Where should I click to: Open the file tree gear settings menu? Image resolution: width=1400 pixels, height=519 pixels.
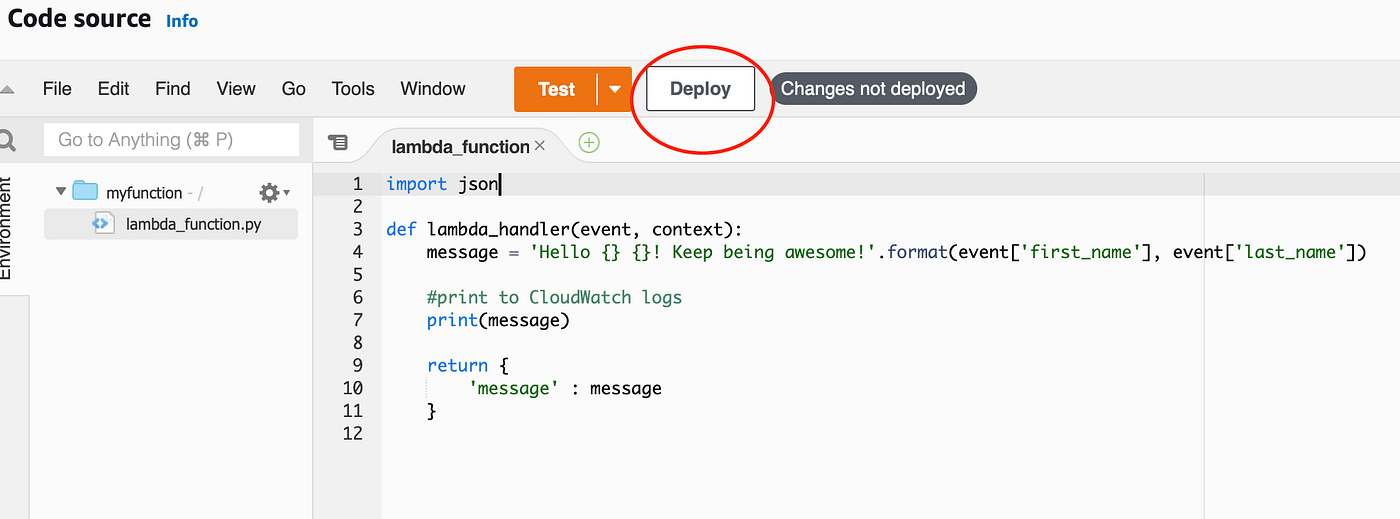coord(273,193)
